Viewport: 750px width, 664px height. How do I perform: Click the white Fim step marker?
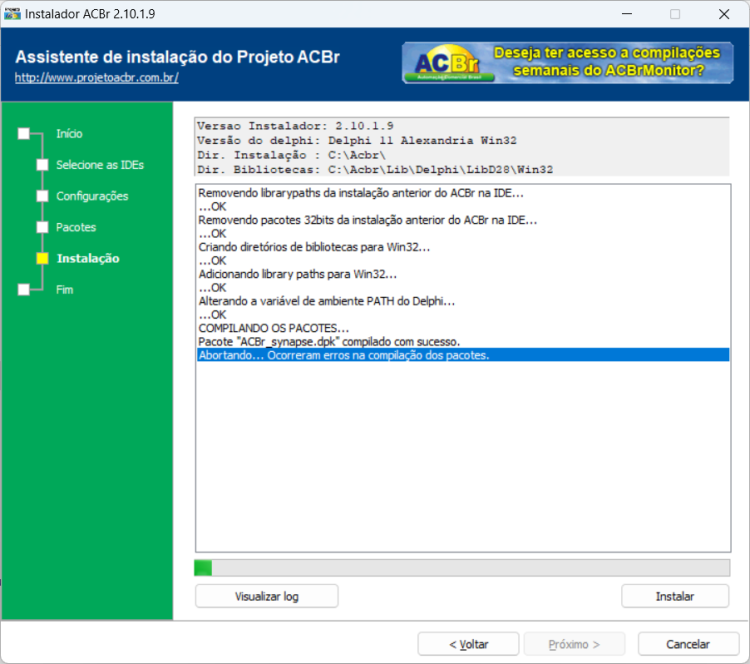23,289
